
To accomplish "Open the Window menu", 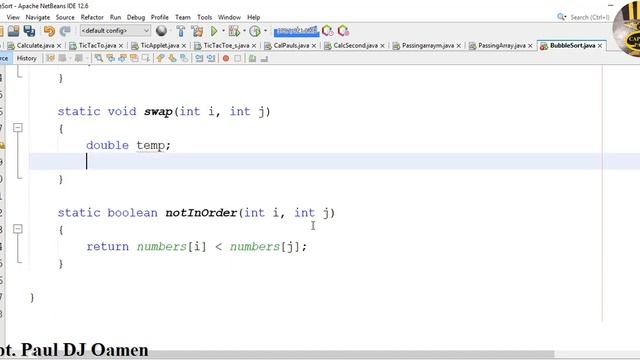I will click(x=229, y=17).
